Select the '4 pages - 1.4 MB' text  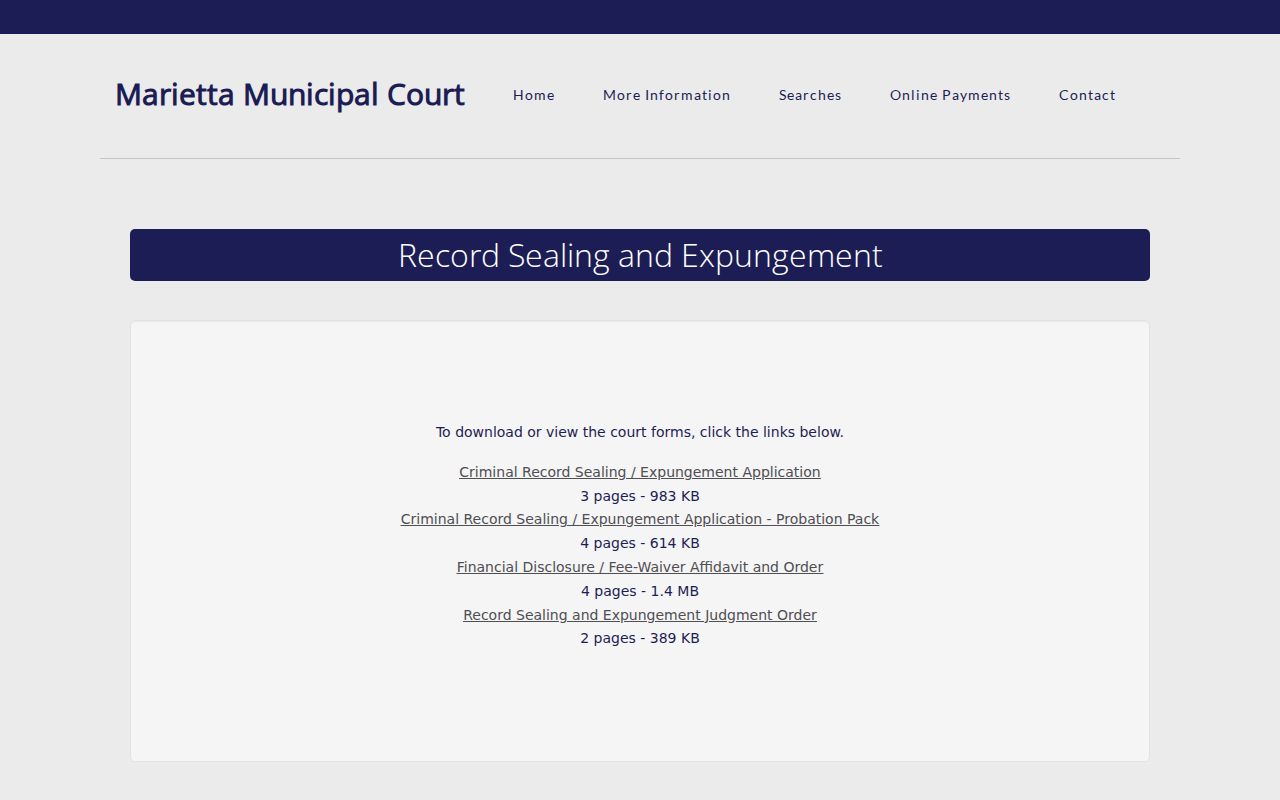tap(640, 591)
